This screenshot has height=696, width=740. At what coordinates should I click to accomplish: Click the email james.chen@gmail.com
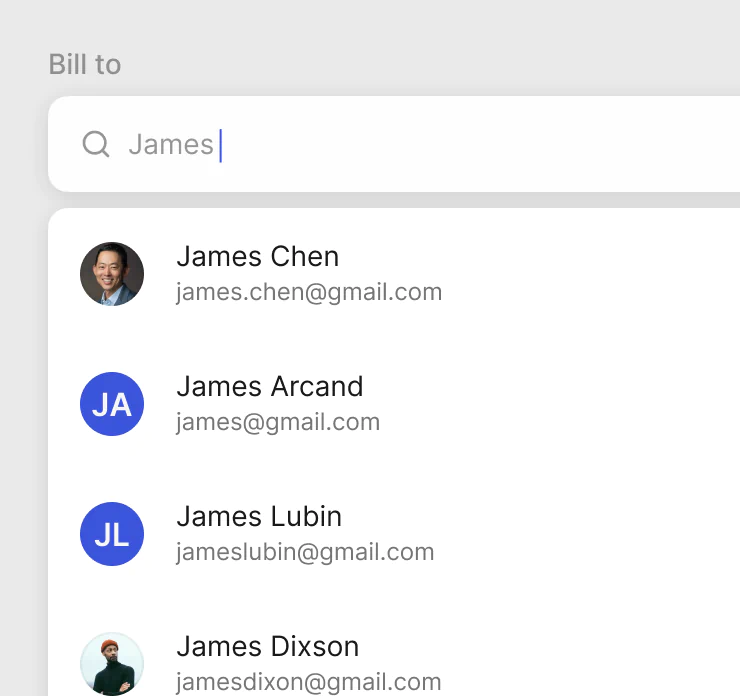(x=309, y=292)
